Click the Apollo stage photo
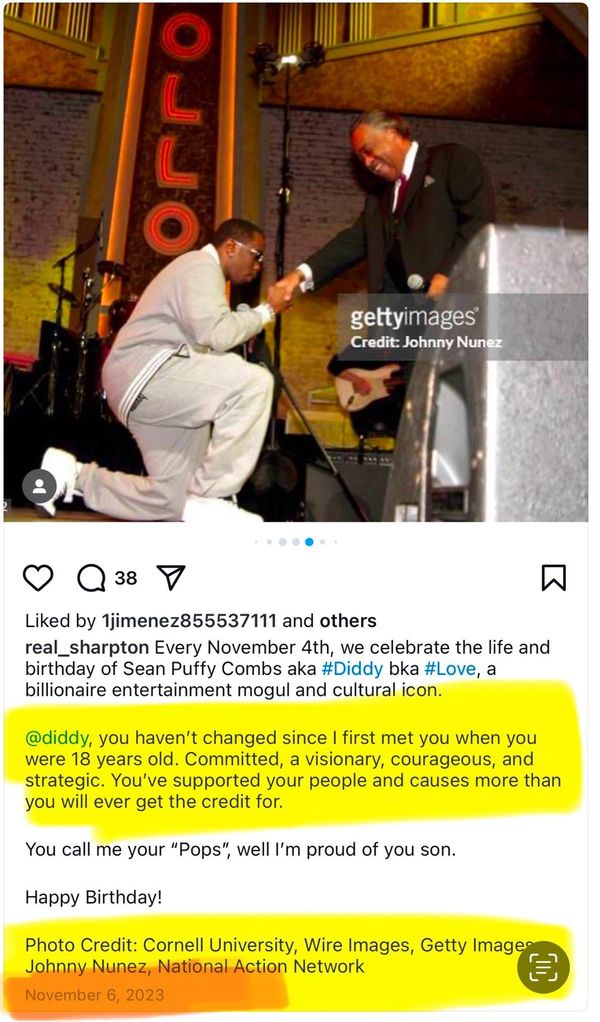The width and height of the screenshot is (600, 1022). tap(296, 262)
